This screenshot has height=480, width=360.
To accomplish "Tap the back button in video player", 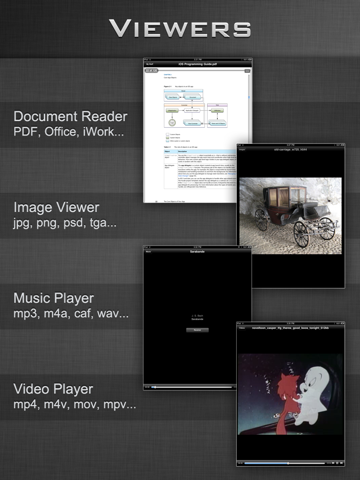I will pyautogui.click(x=242, y=328).
